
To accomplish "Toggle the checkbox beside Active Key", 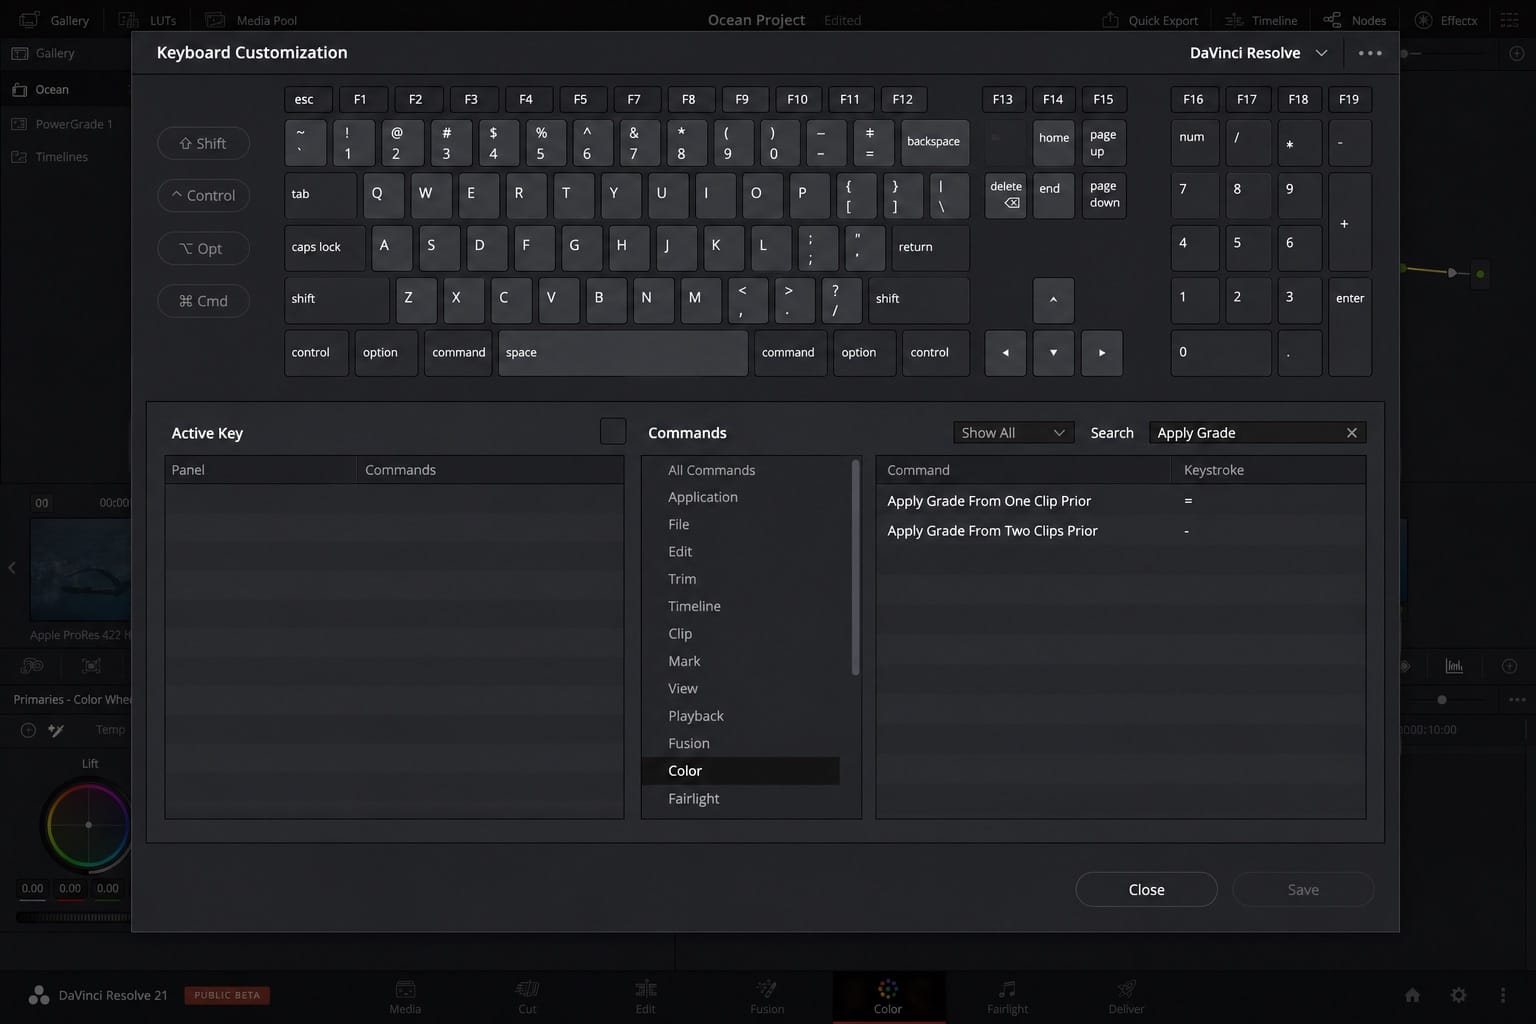I will tap(613, 431).
